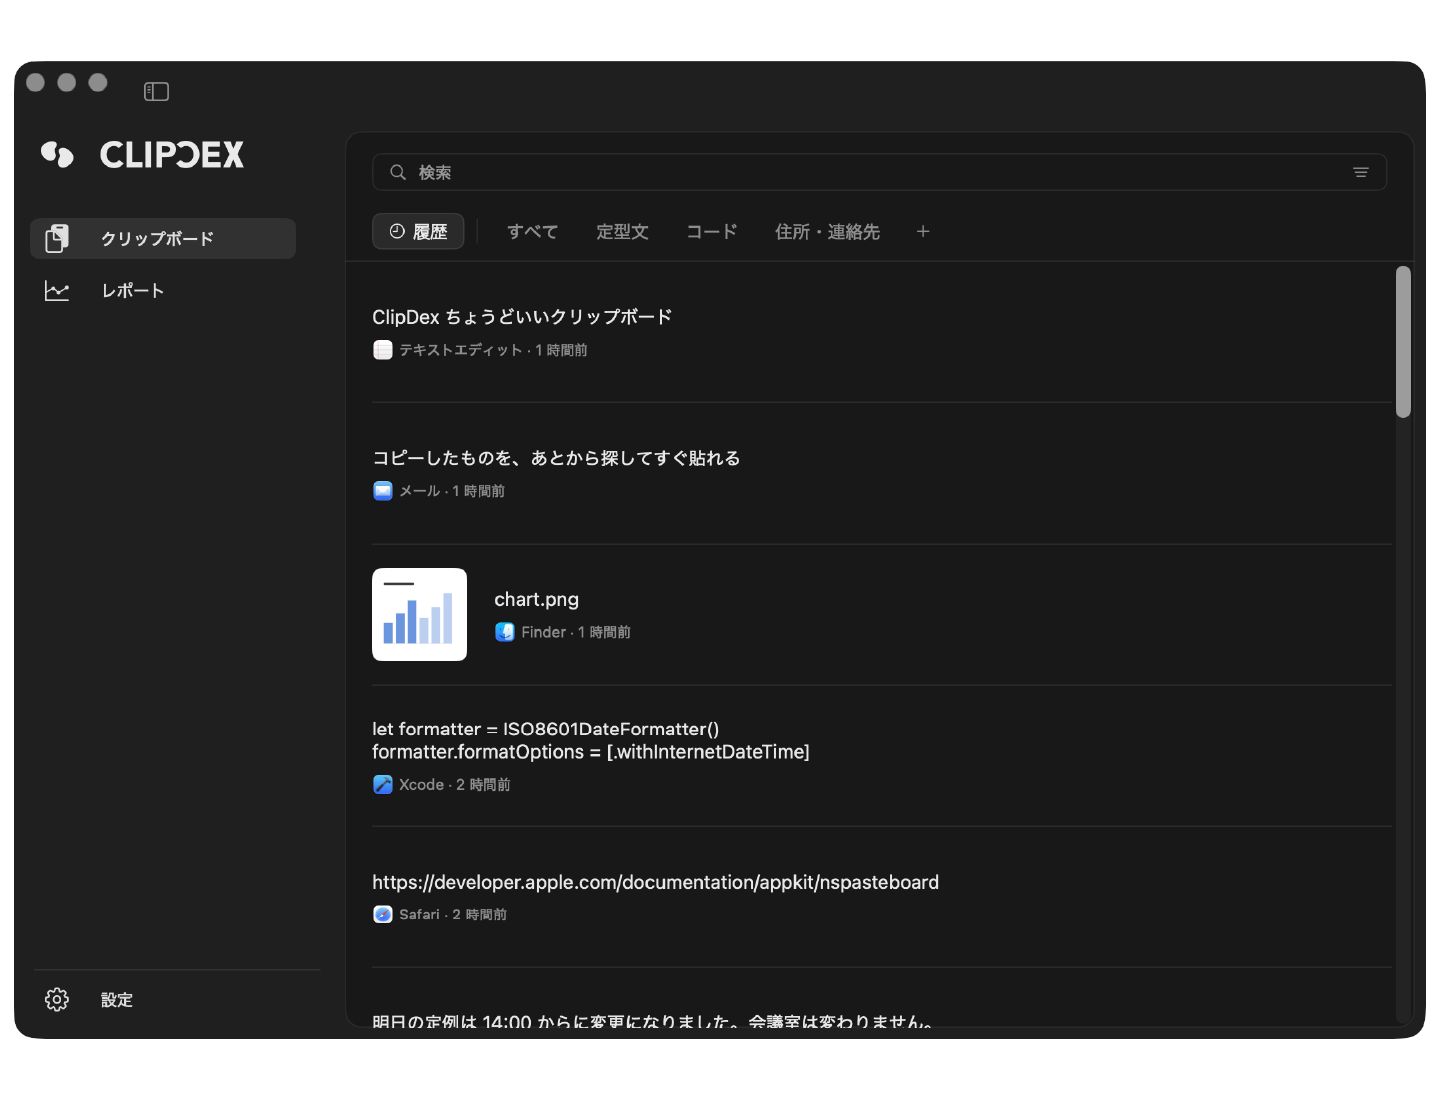Viewport: 1440px width, 1100px height.
Task: Click the 設定 label in sidebar
Action: (117, 1000)
